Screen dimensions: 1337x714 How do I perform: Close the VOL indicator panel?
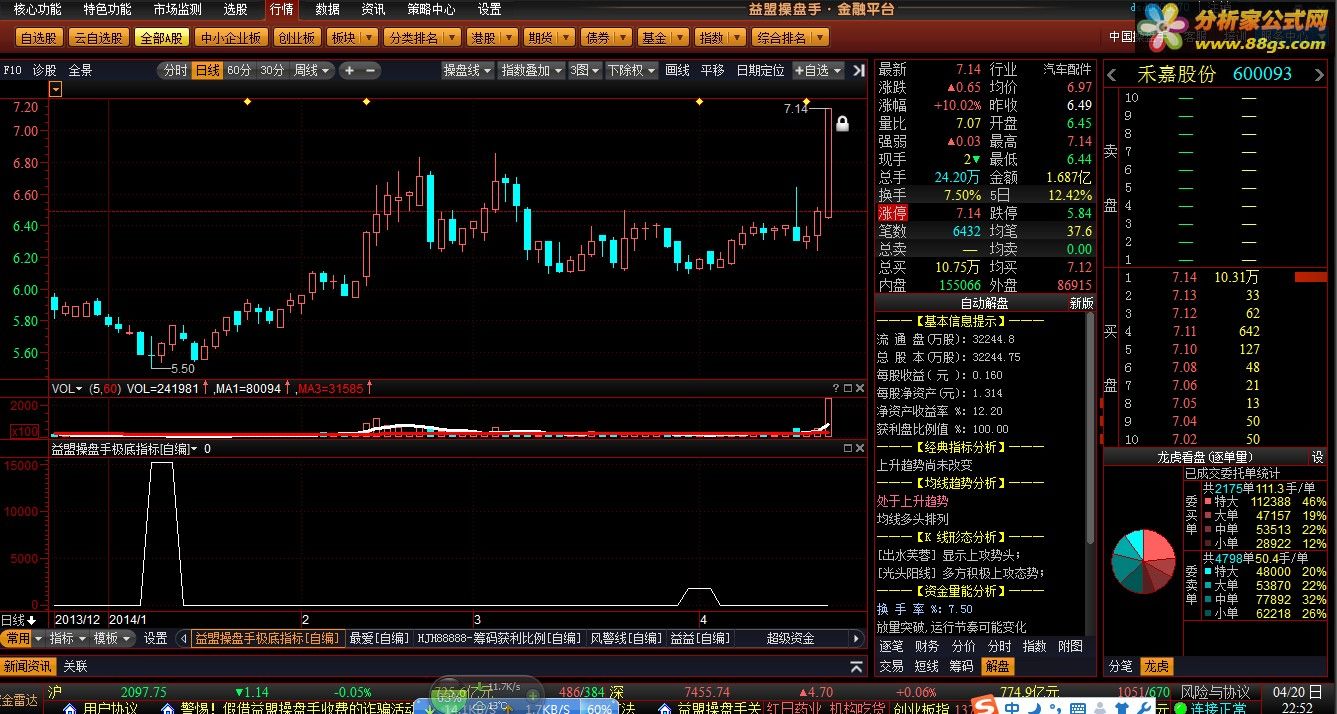coord(859,387)
